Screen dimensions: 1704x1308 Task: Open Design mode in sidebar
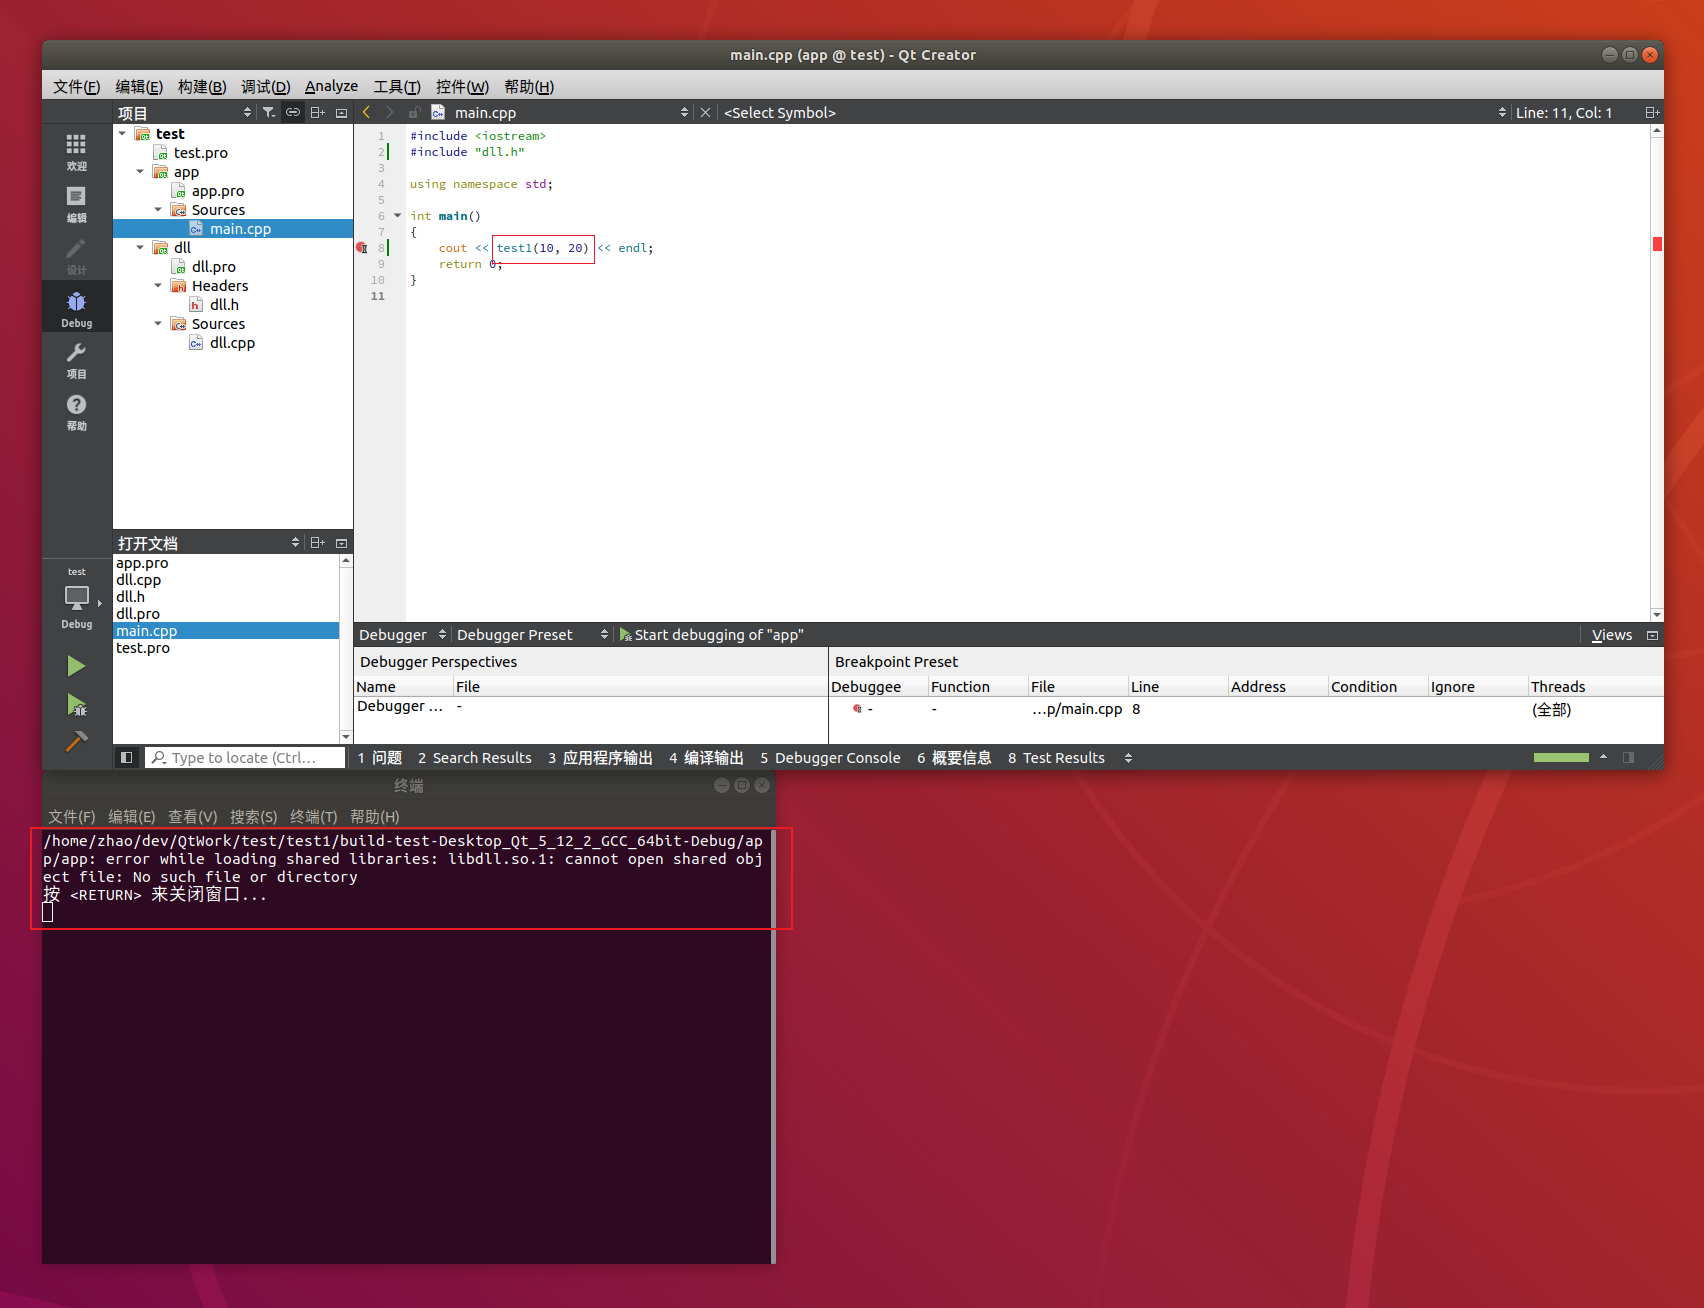76,256
